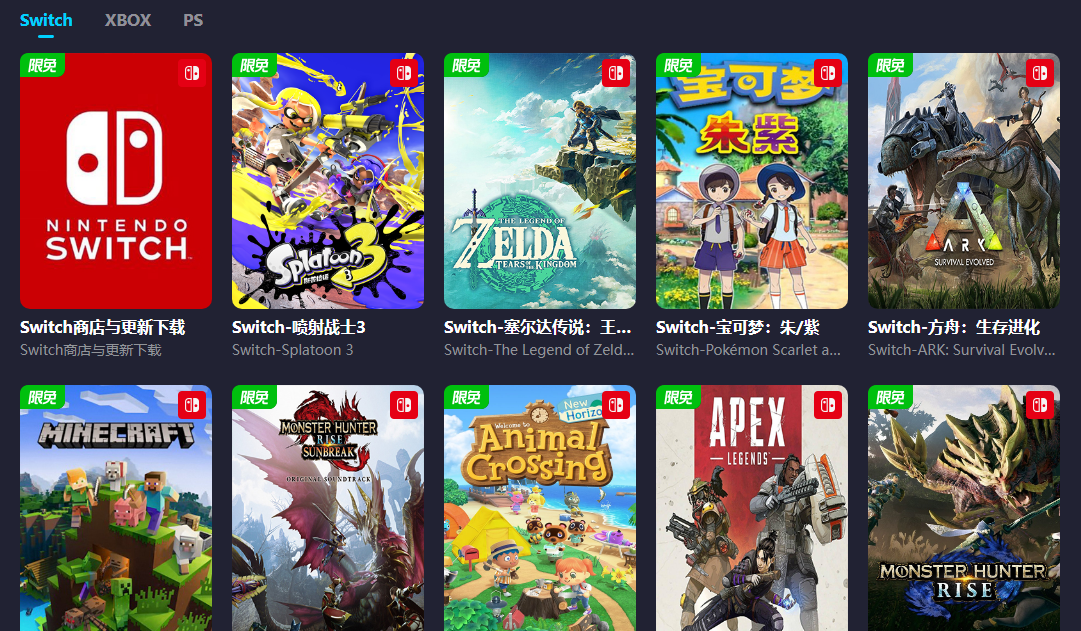Image resolution: width=1081 pixels, height=631 pixels.
Task: Click Switch icon on Apex Legends cover
Action: (828, 405)
